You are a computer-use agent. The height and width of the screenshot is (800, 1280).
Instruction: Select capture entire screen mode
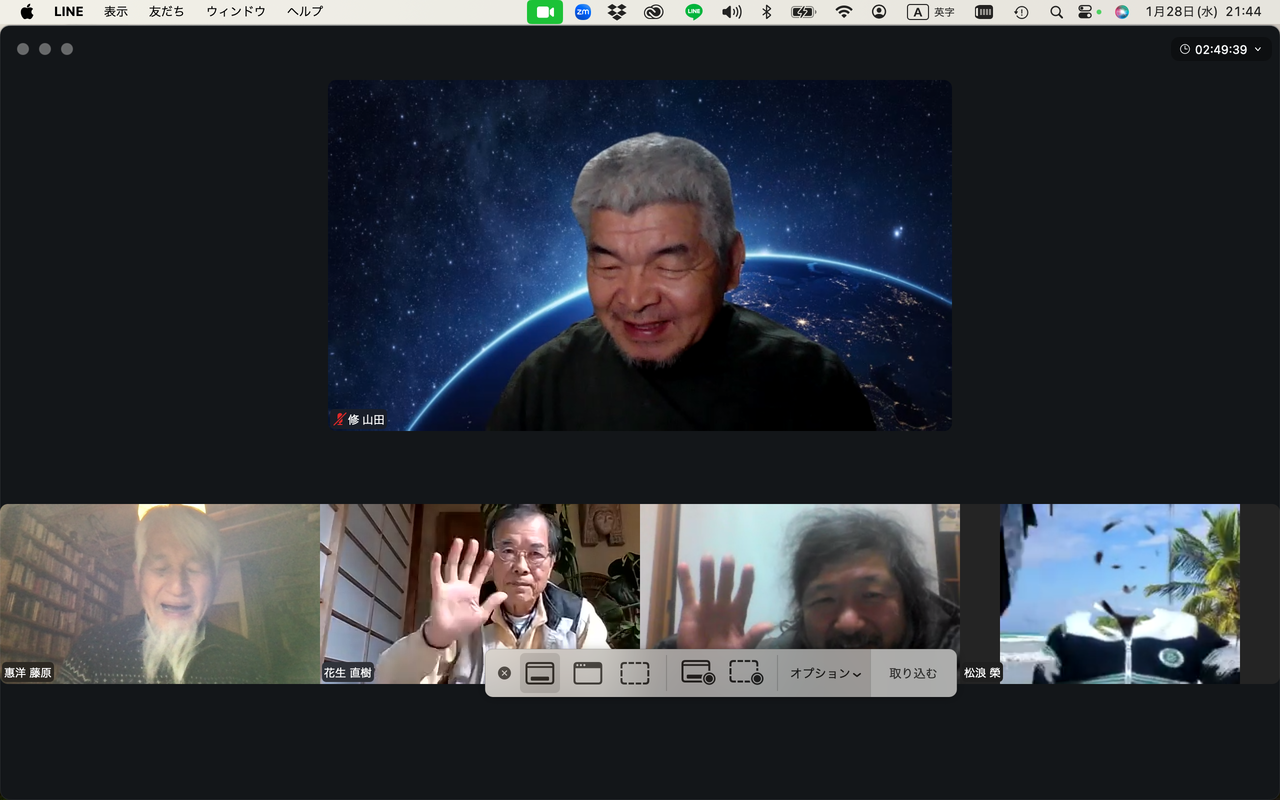[x=540, y=673]
